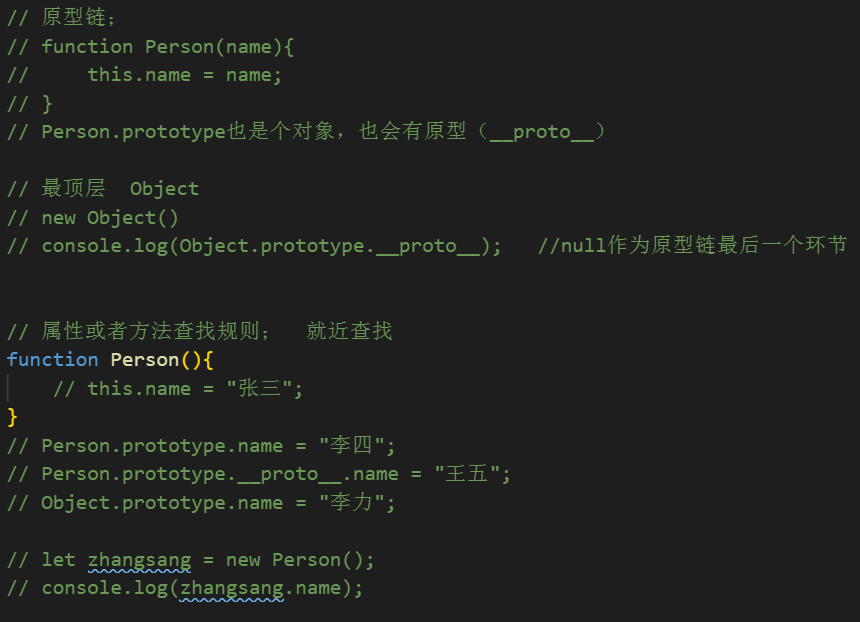Click the 就近查找 comment text

[349, 331]
